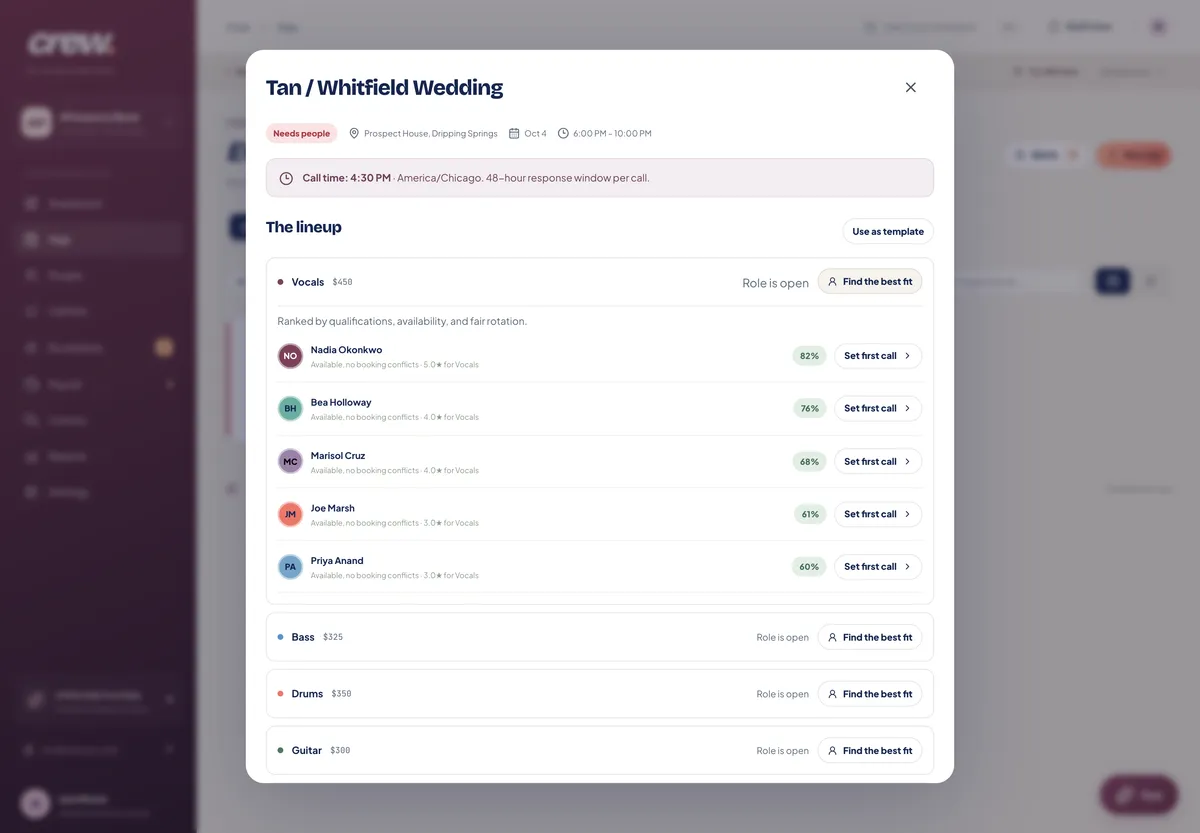
Task: Set first call for Bea Holloway
Action: (x=878, y=408)
